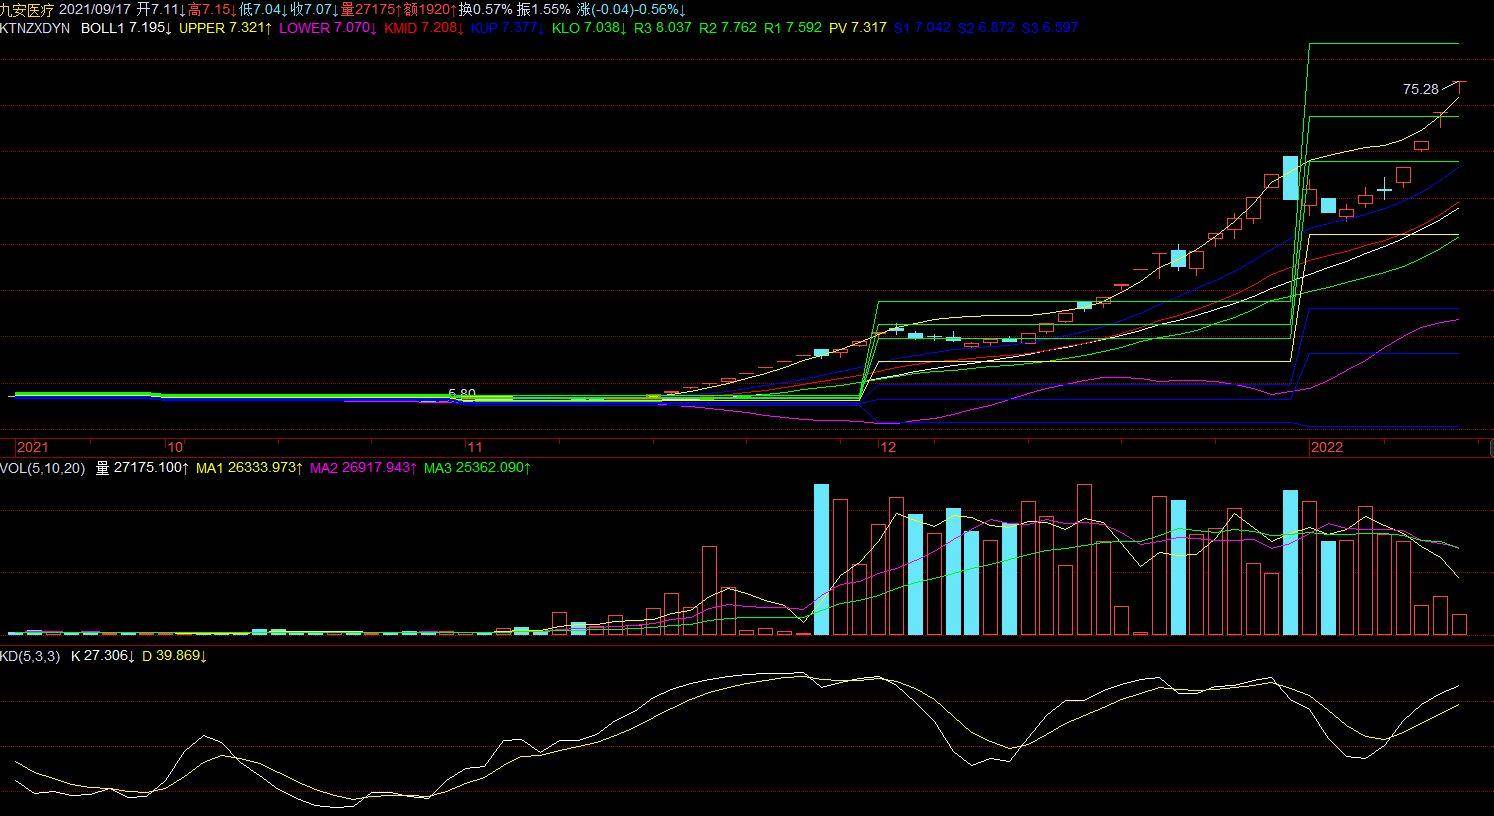Click the turnover rate 换0.57%
This screenshot has width=1494, height=816.
click(x=486, y=9)
